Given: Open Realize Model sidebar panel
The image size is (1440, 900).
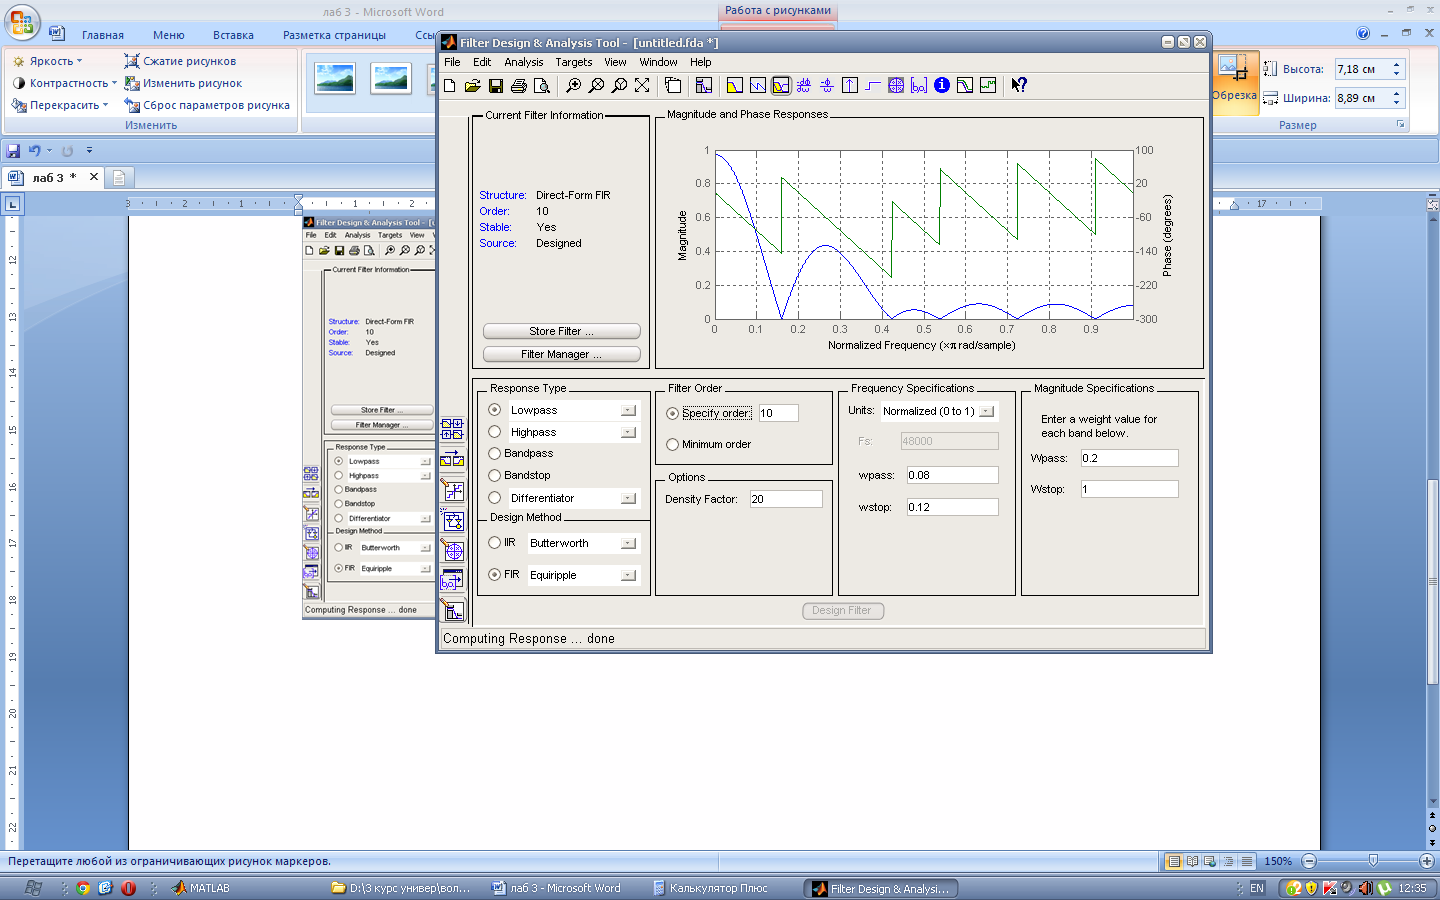Looking at the screenshot, I should (x=453, y=520).
